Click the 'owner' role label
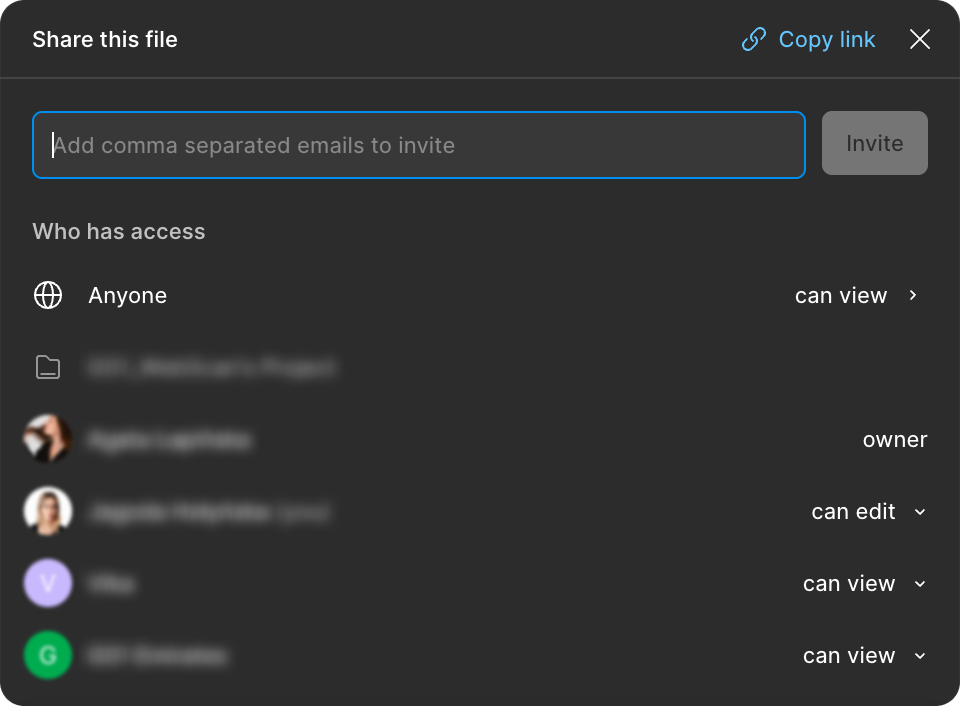 click(x=894, y=440)
